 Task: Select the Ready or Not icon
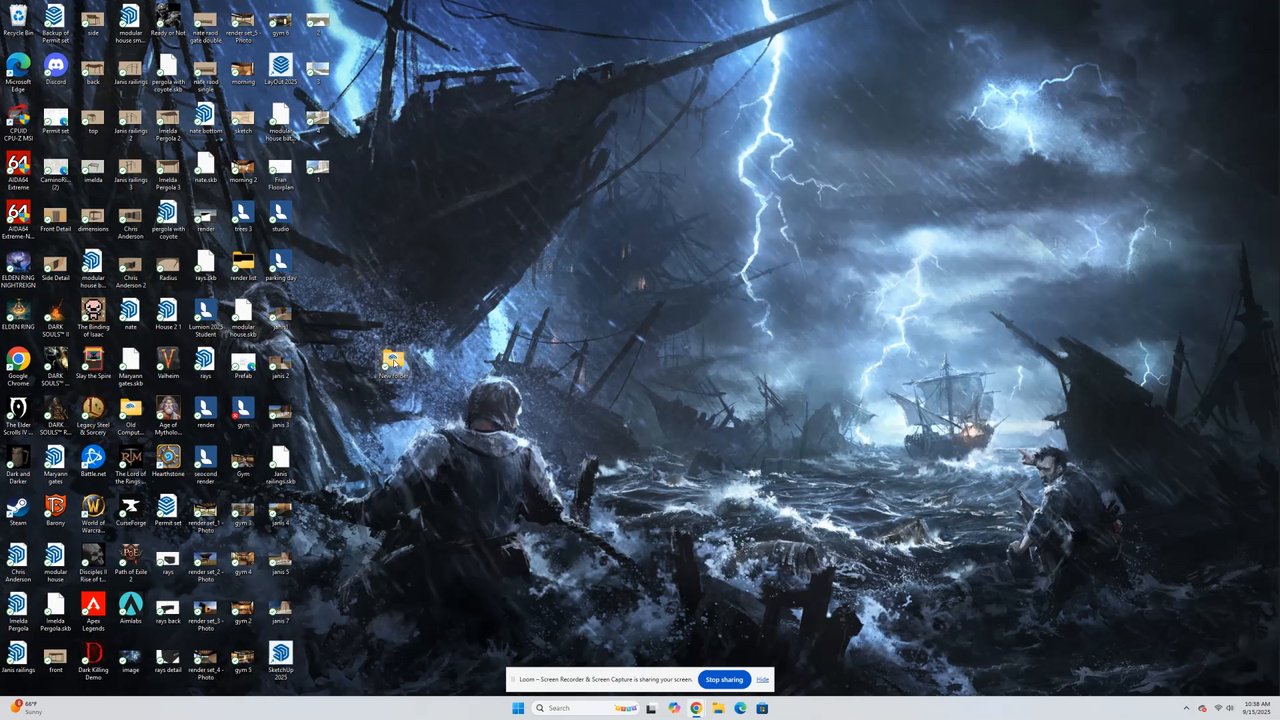click(x=168, y=20)
